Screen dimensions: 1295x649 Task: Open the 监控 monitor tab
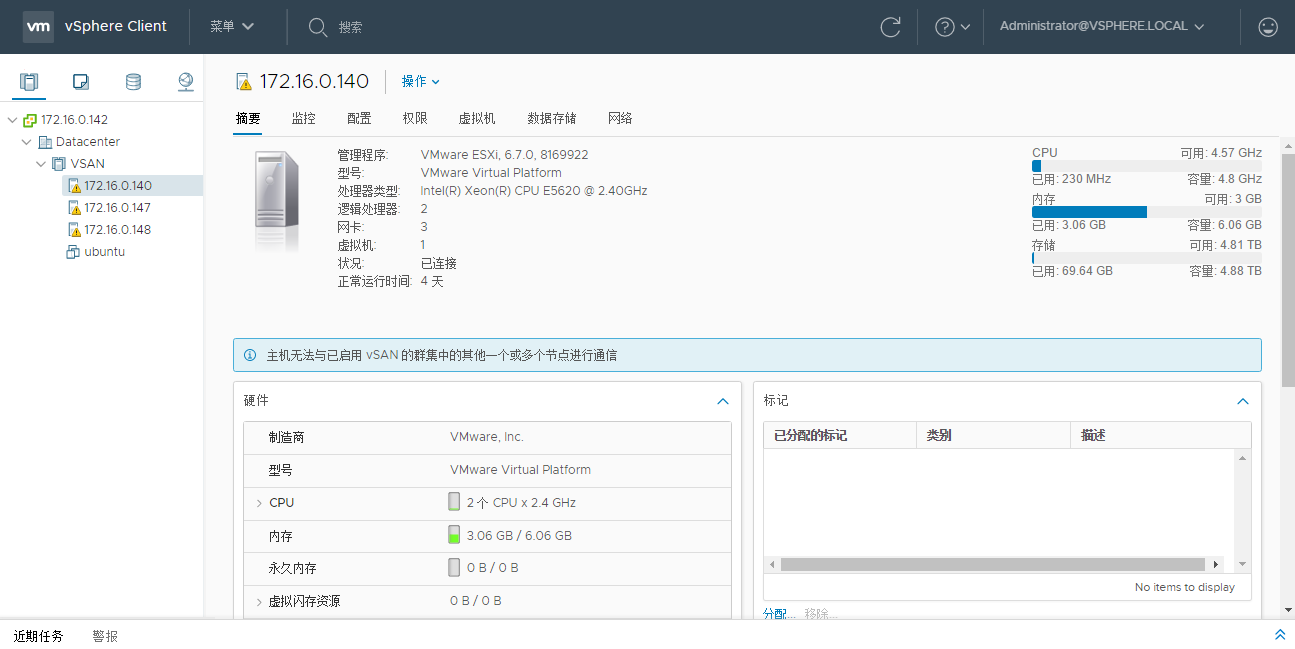tap(304, 118)
